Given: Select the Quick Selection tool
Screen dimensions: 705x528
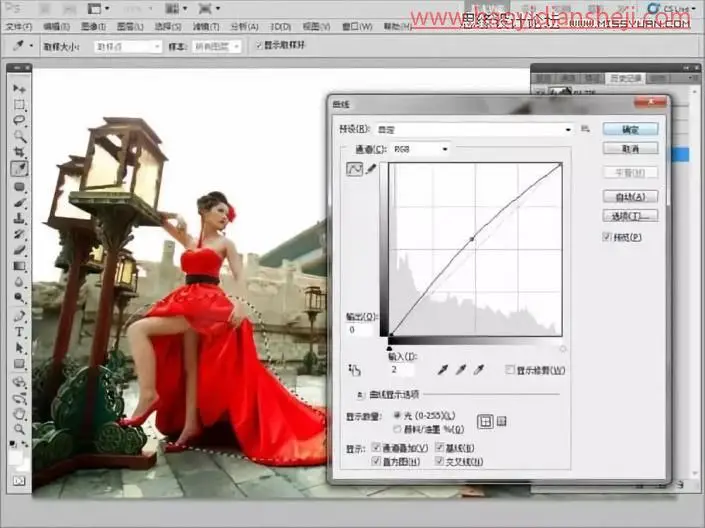Looking at the screenshot, I should click(x=19, y=136).
